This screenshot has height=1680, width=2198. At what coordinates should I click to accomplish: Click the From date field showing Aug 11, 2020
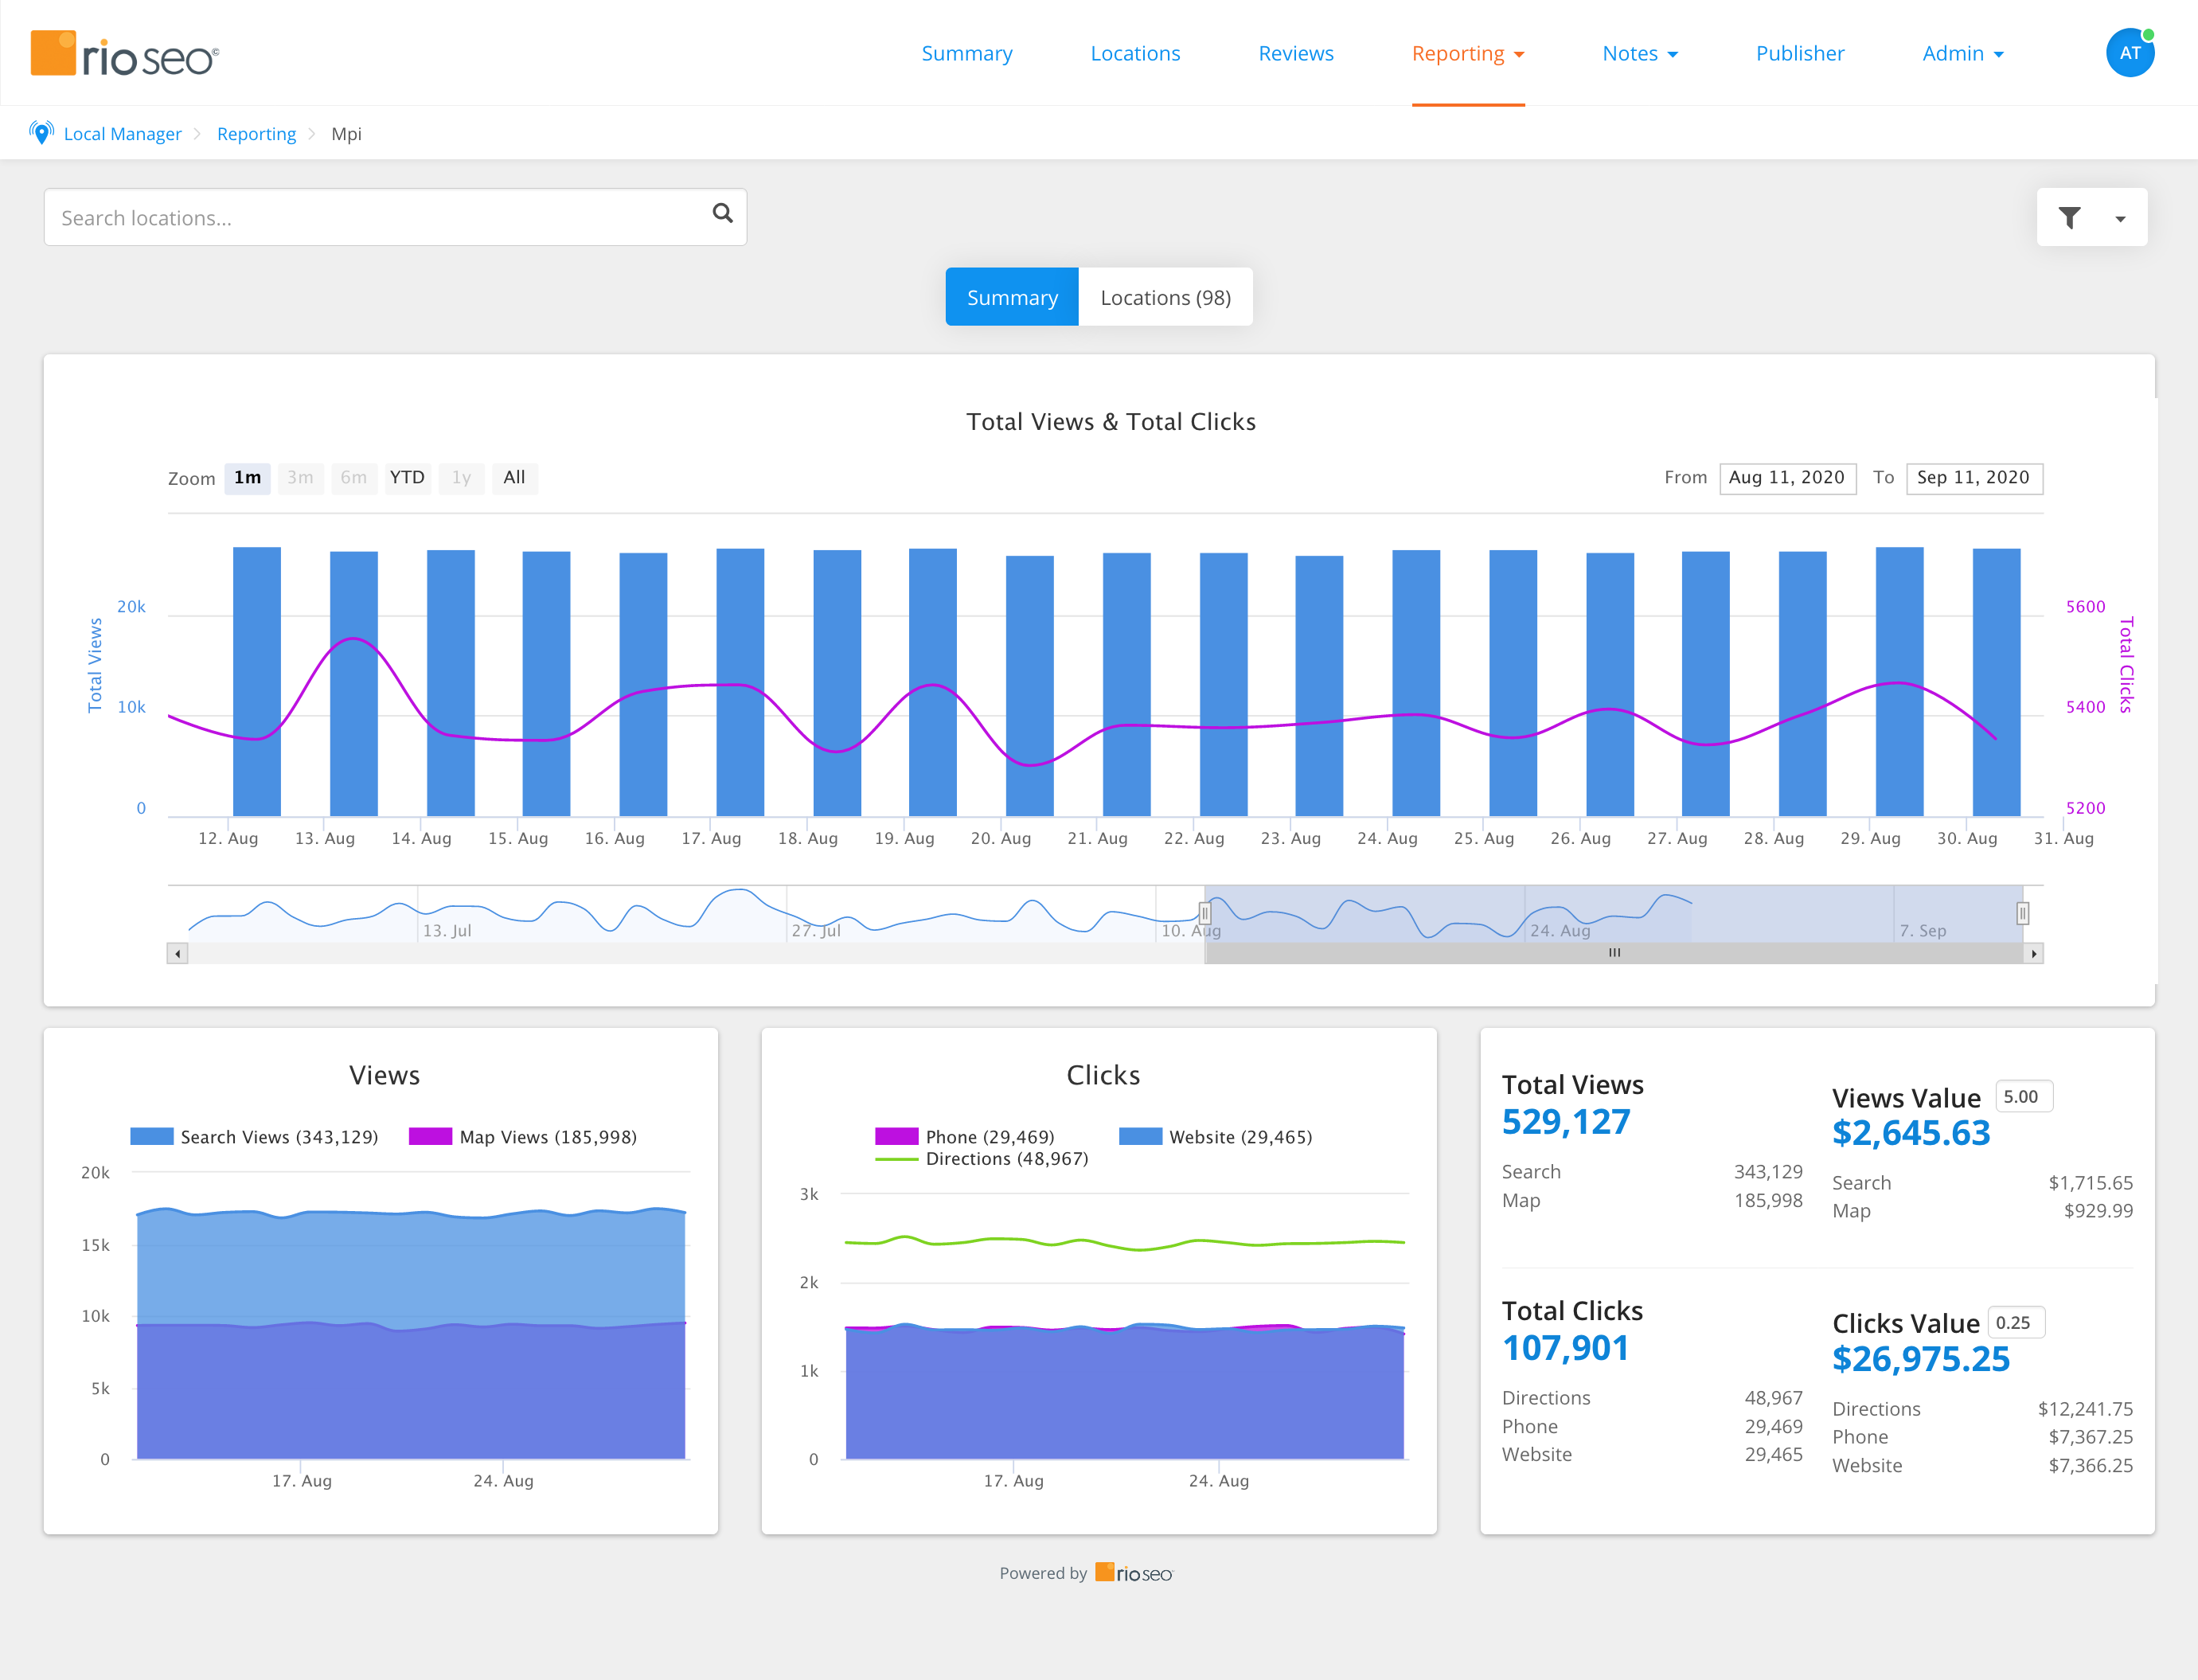1787,478
